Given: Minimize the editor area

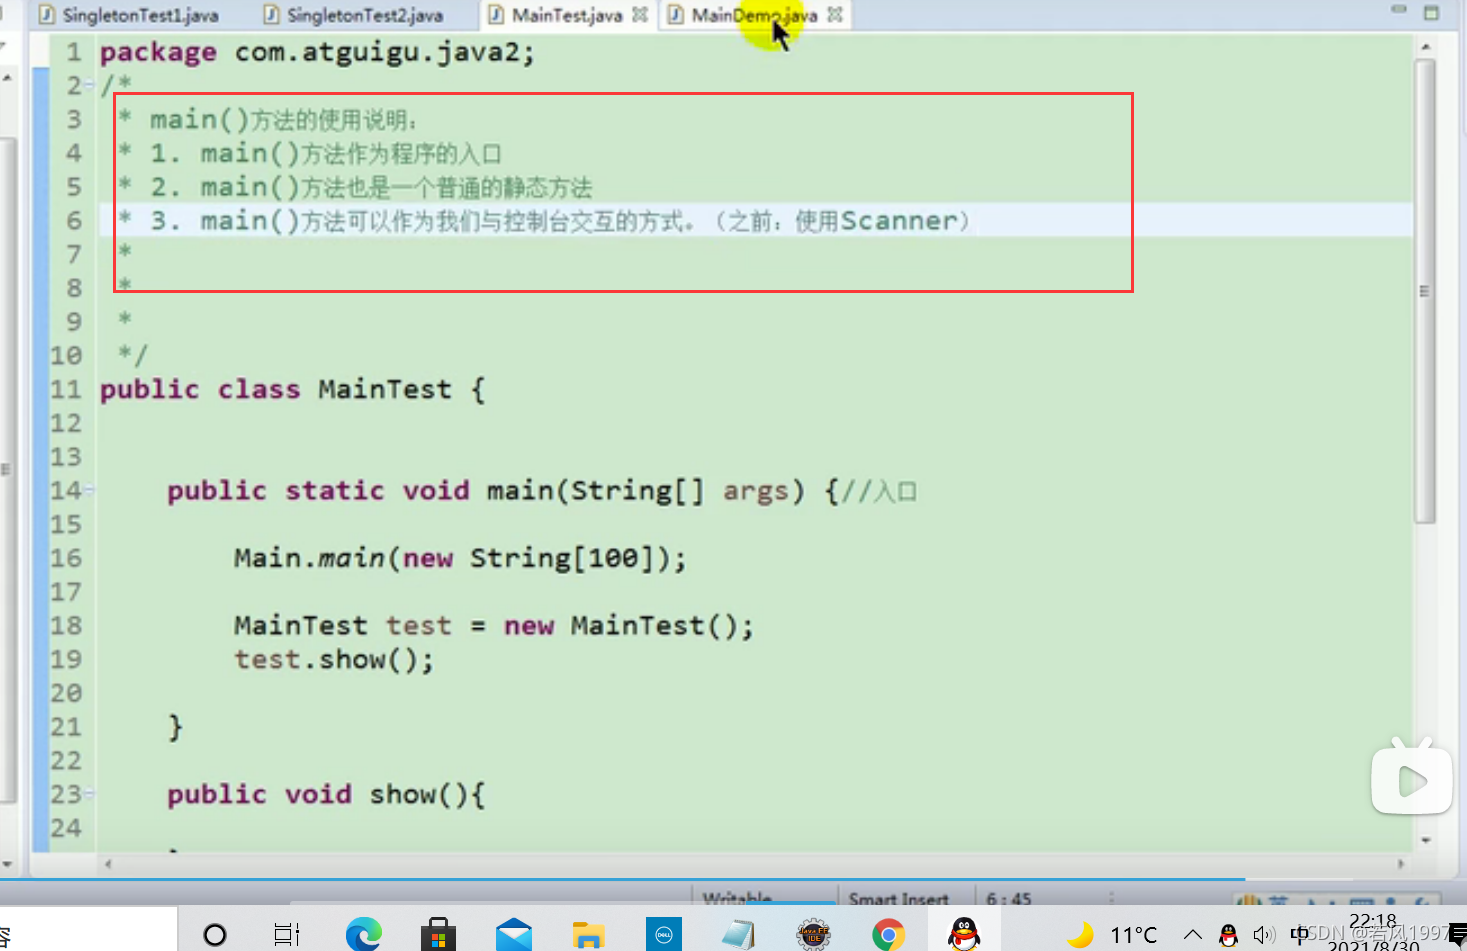Looking at the screenshot, I should coord(1399,10).
